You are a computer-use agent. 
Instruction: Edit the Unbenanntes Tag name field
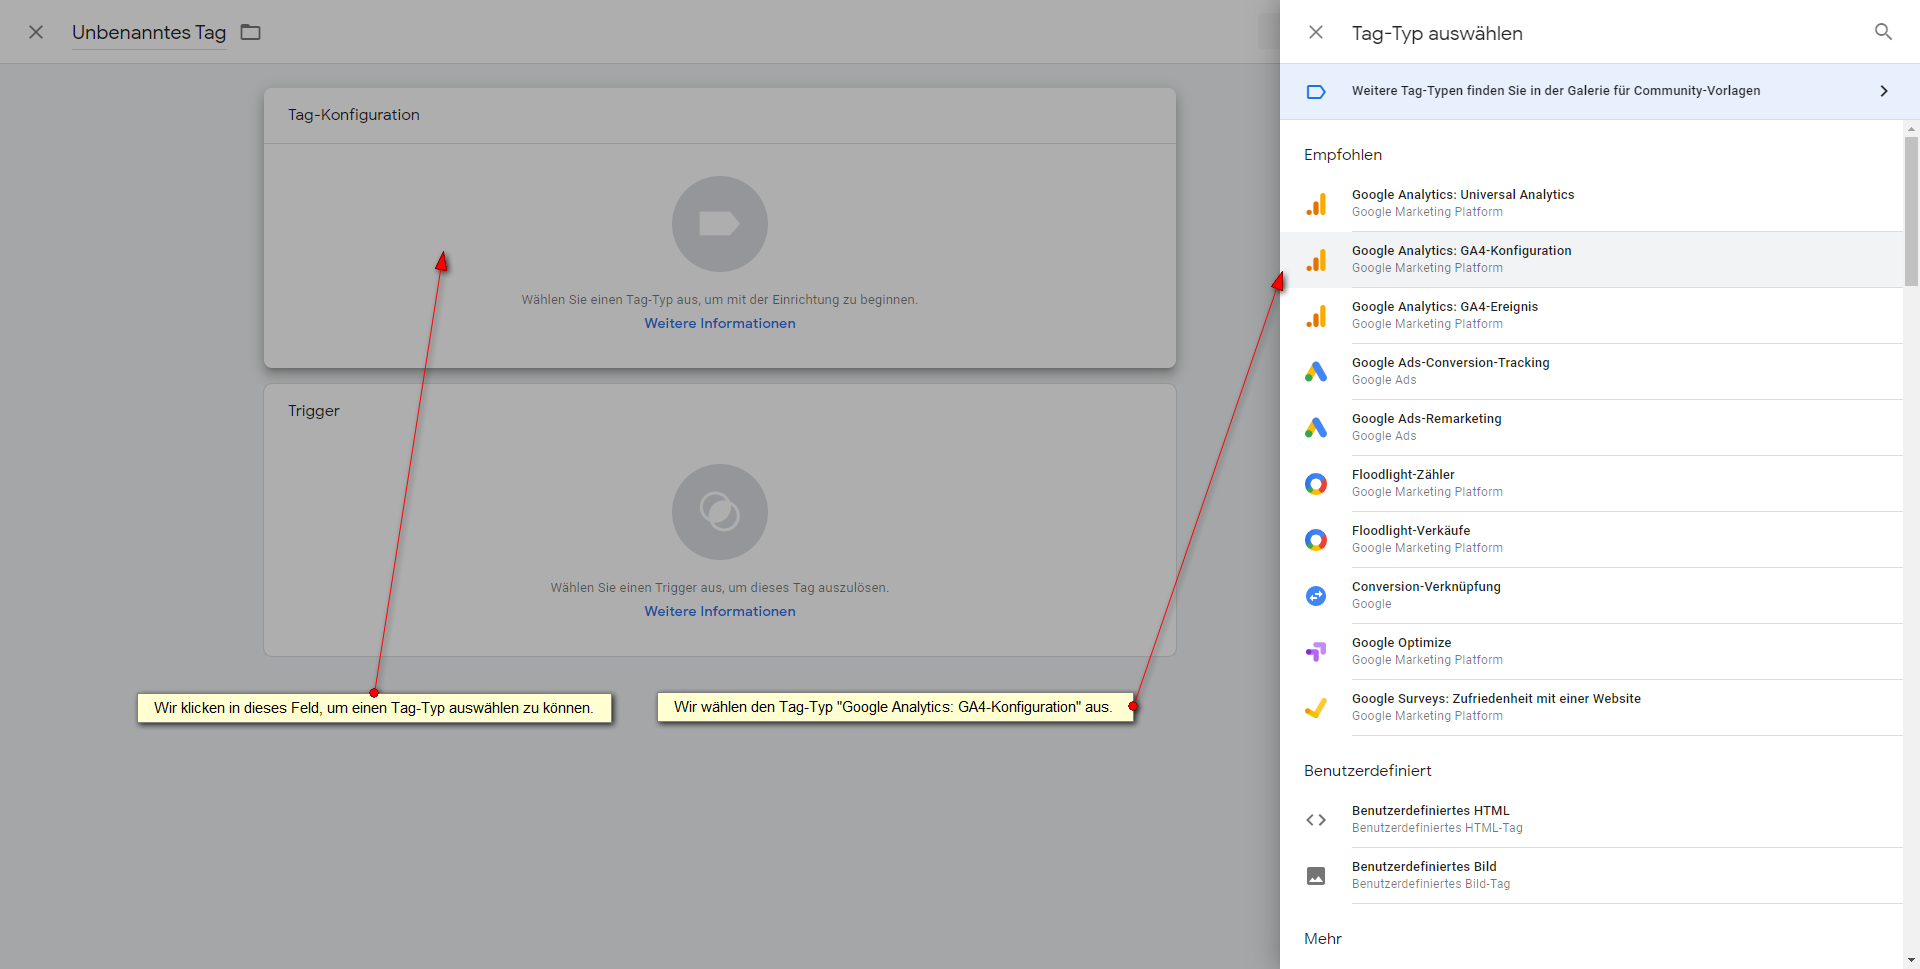click(x=149, y=32)
